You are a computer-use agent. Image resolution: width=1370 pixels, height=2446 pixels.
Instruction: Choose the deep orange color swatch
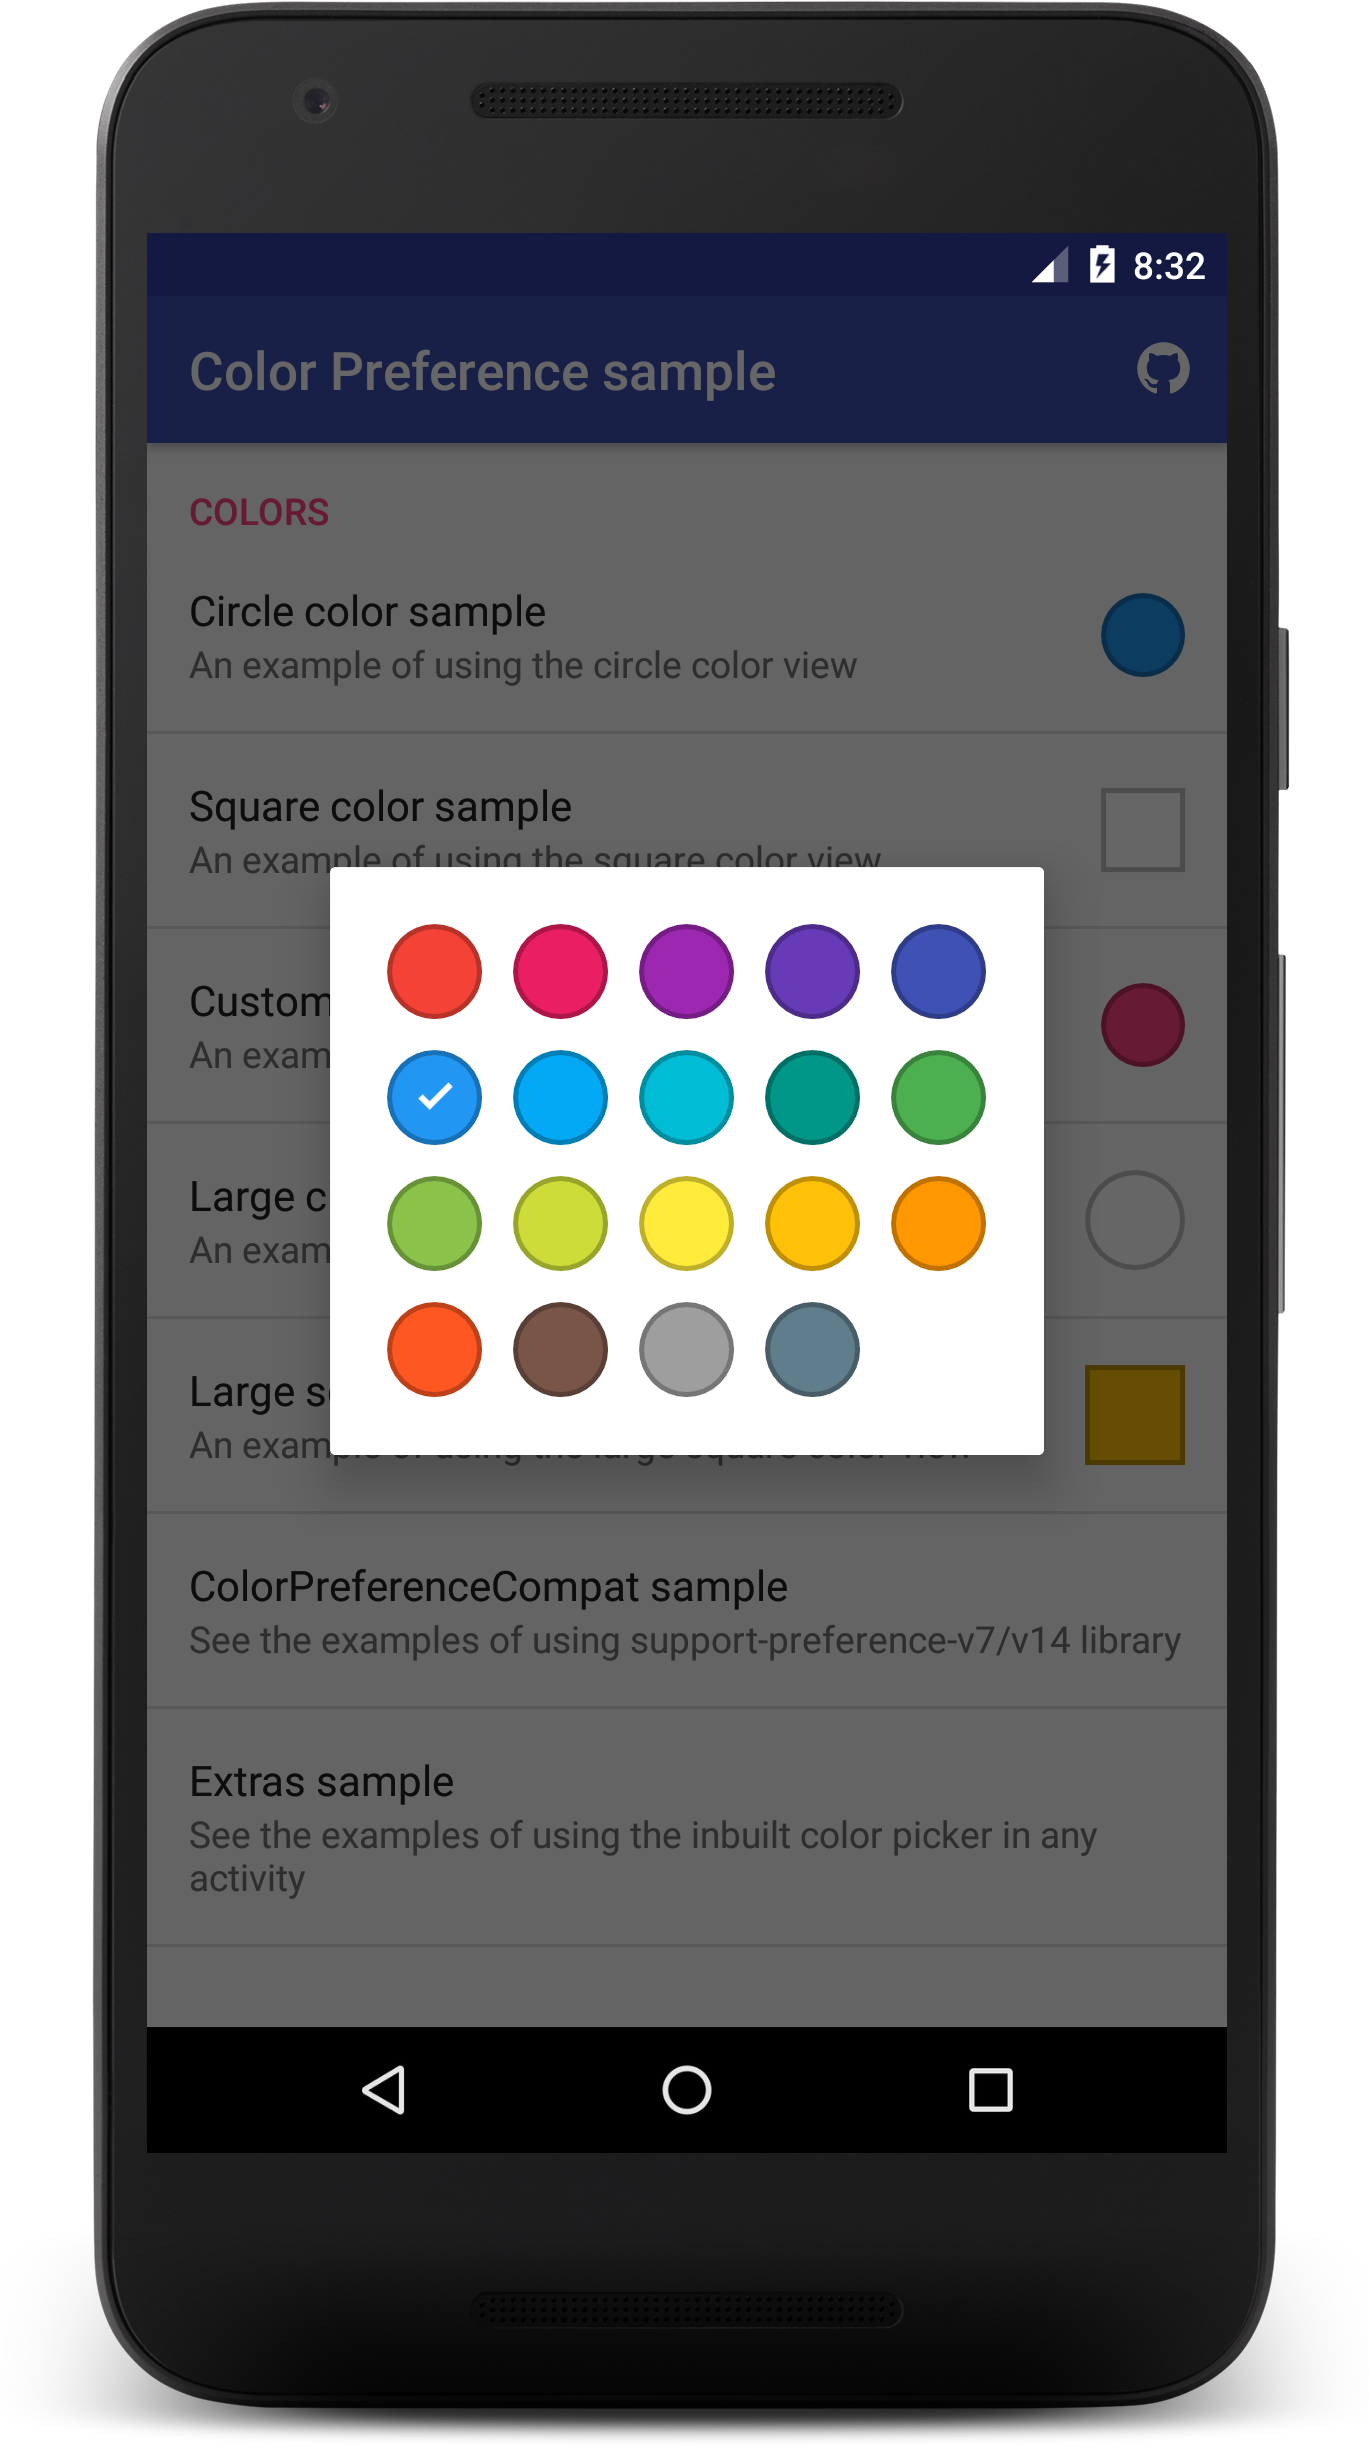[x=434, y=1349]
